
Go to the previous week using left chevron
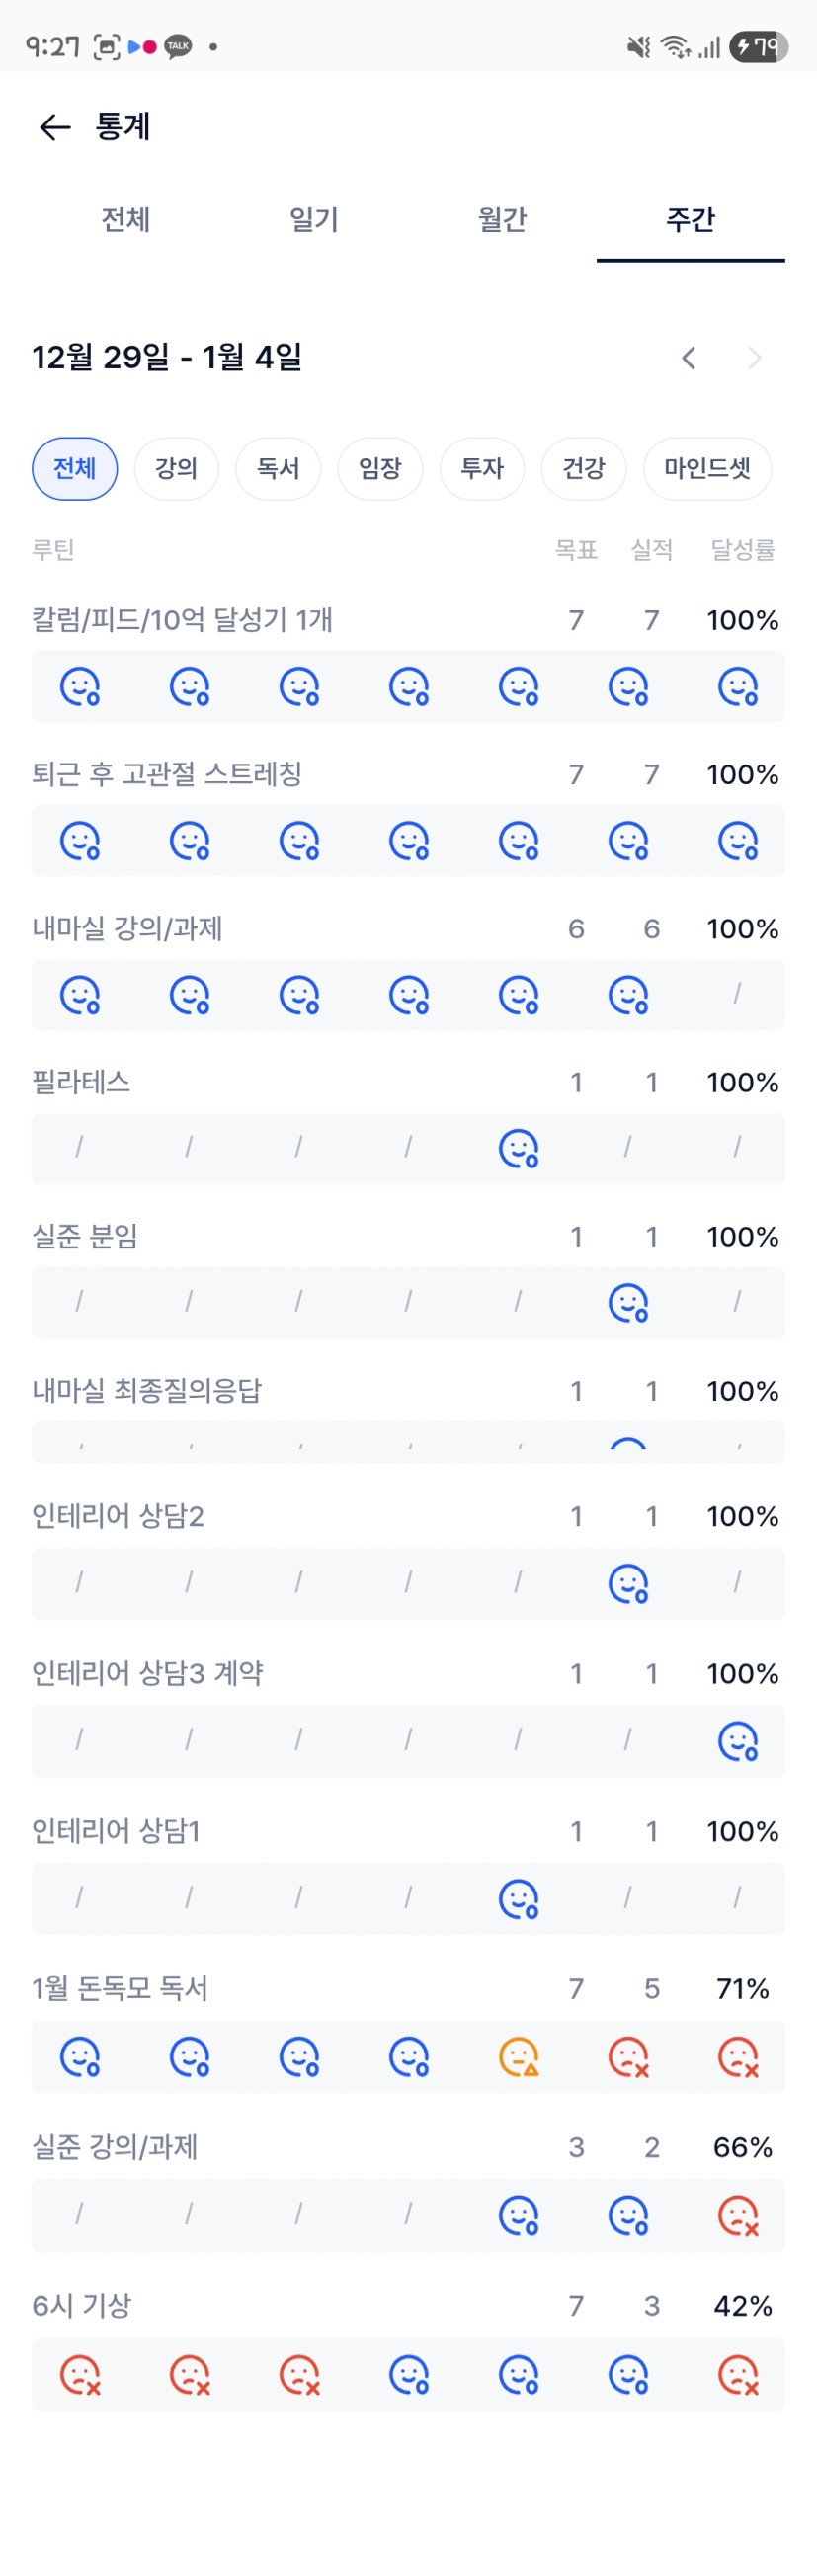[688, 358]
